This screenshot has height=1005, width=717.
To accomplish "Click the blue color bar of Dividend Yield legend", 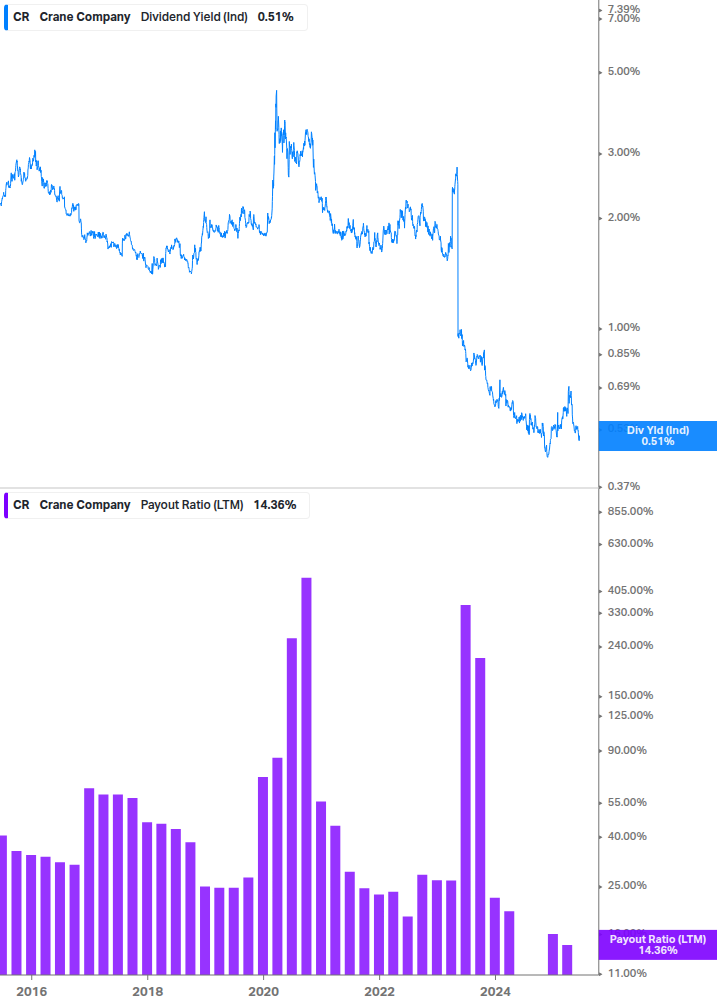I will 6,17.
